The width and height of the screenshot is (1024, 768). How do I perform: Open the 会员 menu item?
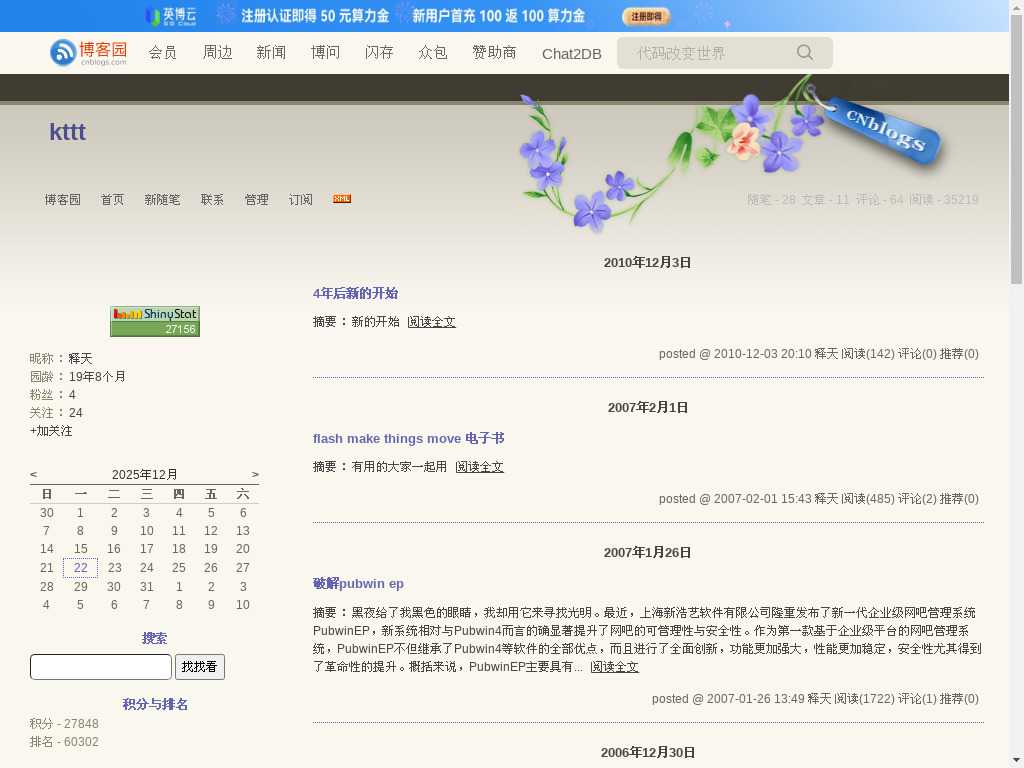(162, 53)
